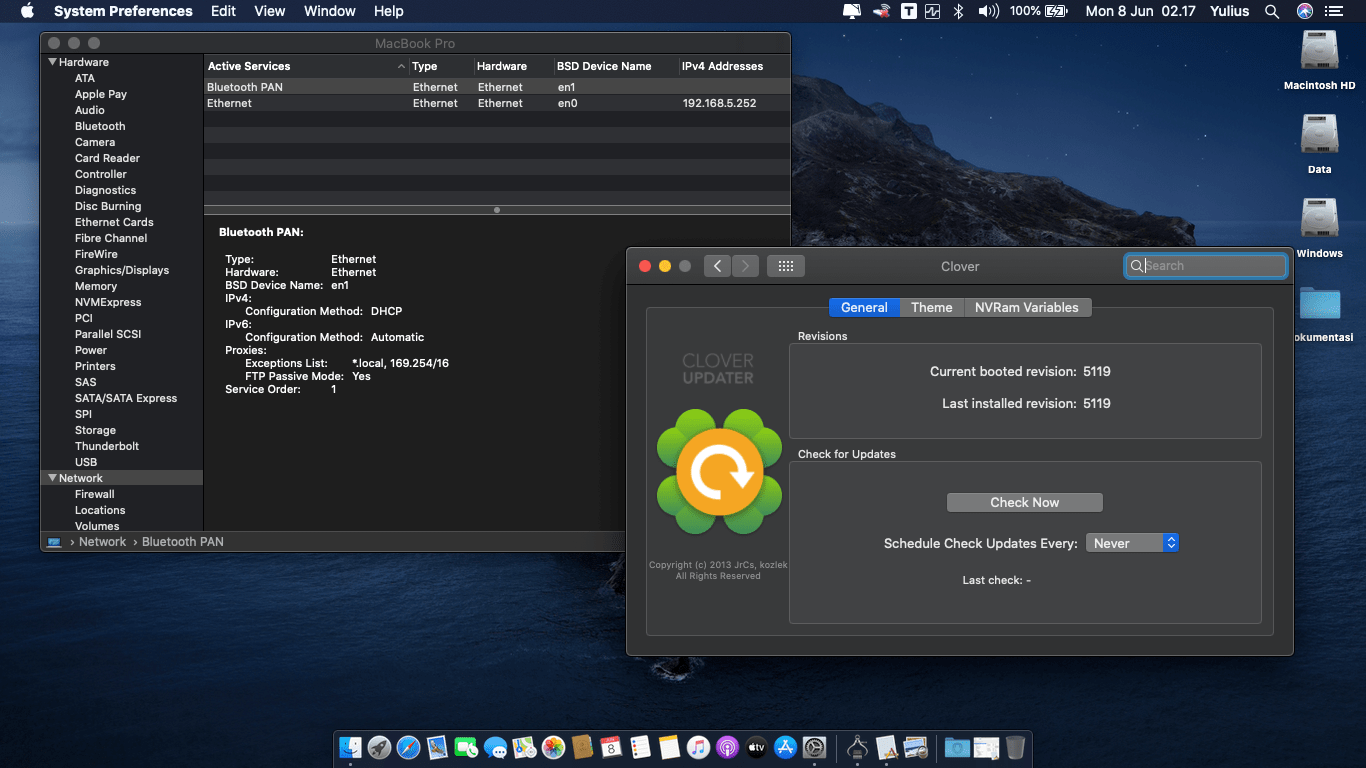1366x768 pixels.
Task: Open the Edit menu
Action: click(x=223, y=11)
